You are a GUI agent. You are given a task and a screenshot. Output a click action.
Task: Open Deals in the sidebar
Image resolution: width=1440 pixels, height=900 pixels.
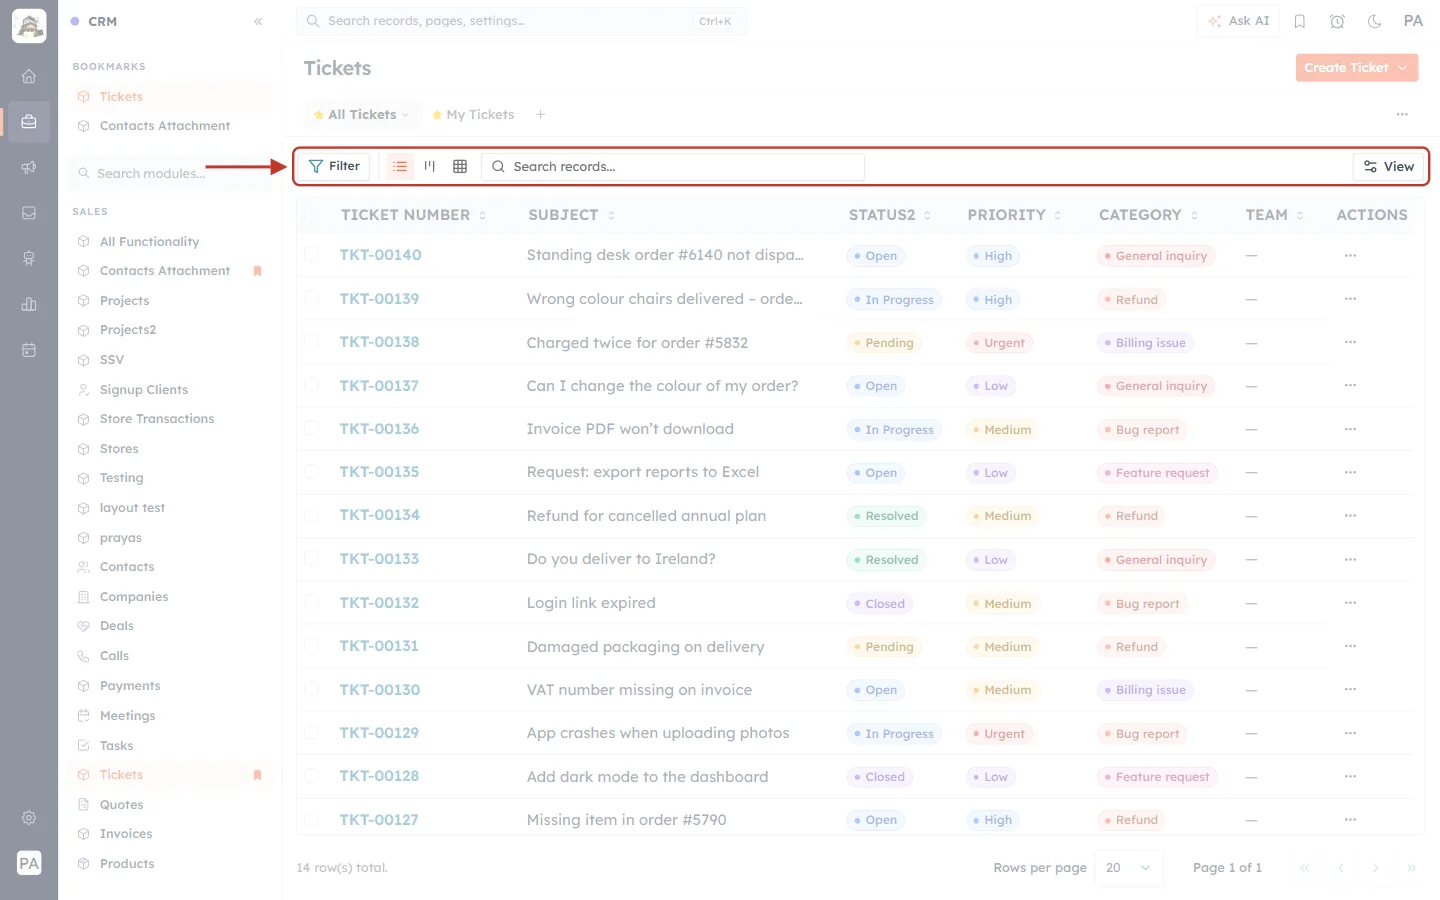117,626
